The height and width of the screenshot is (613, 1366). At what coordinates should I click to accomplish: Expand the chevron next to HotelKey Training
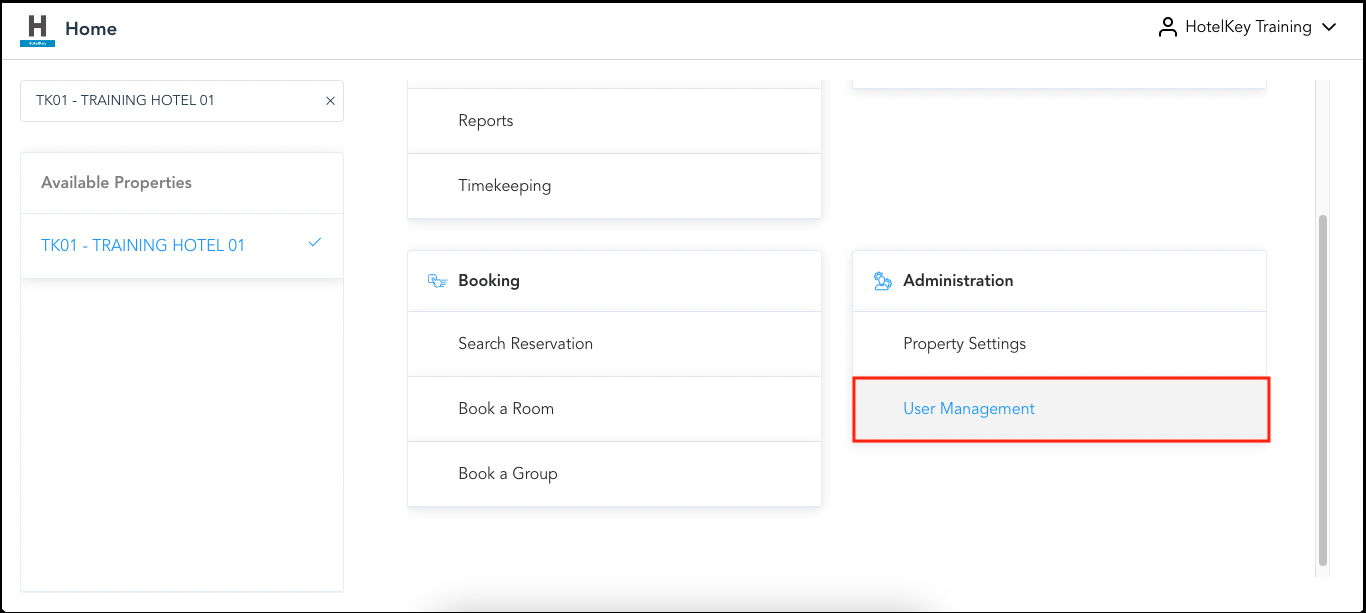(x=1329, y=27)
